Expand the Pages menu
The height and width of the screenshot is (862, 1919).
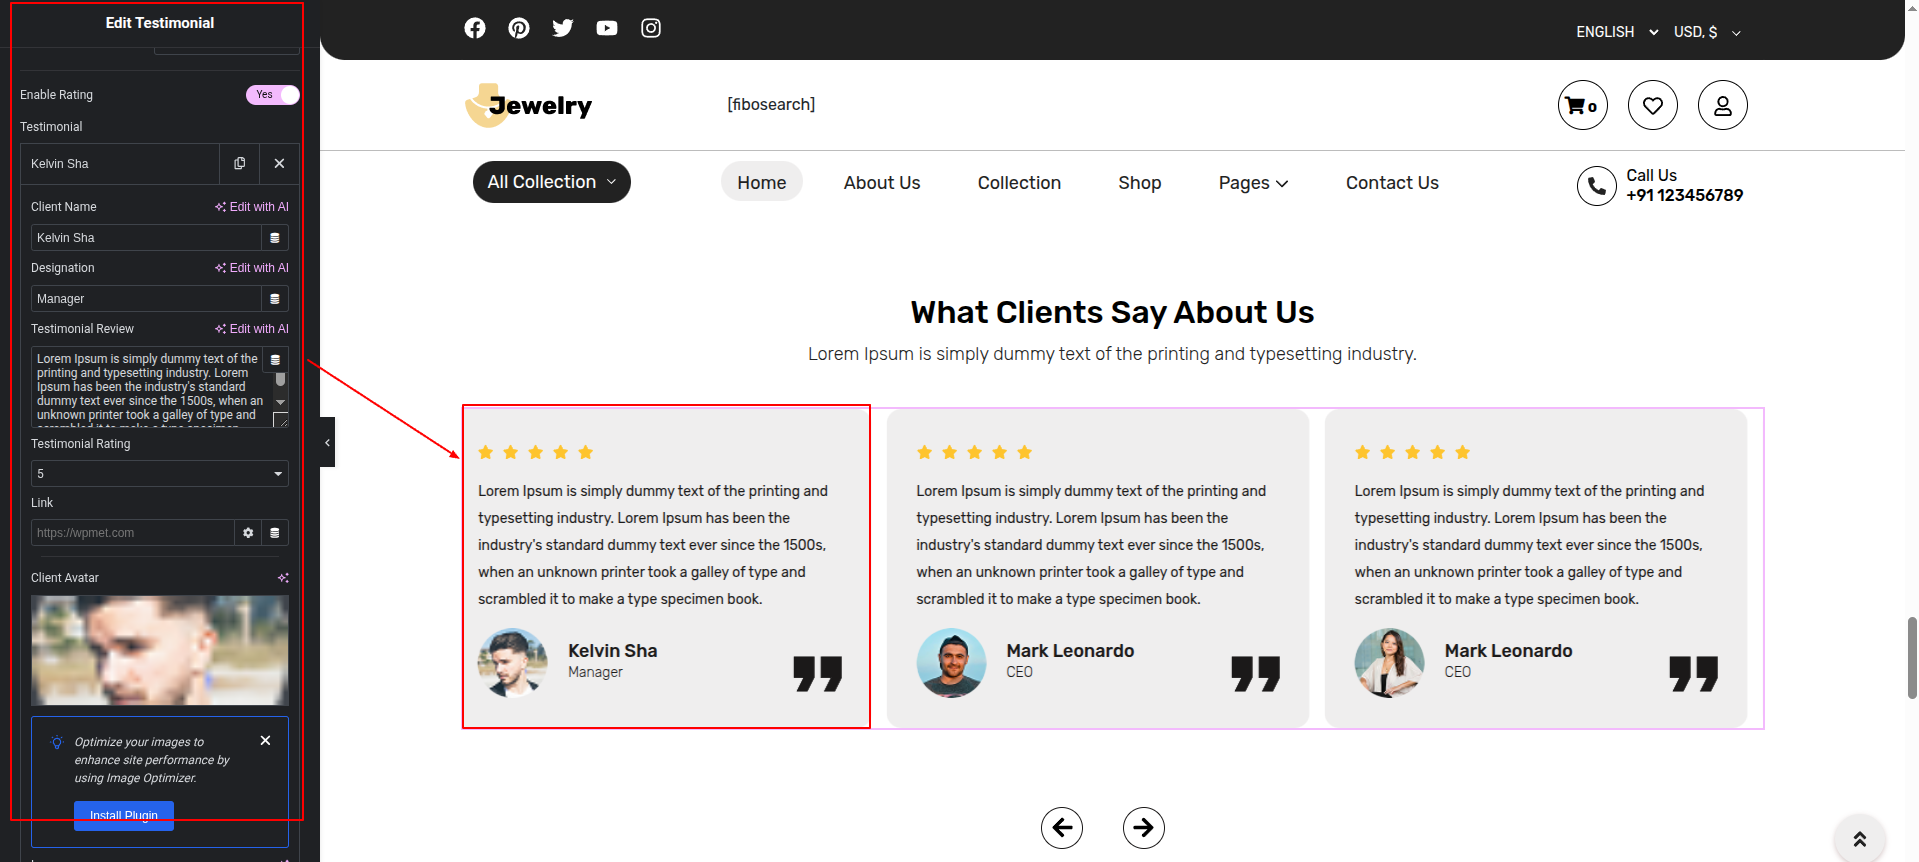point(1253,183)
